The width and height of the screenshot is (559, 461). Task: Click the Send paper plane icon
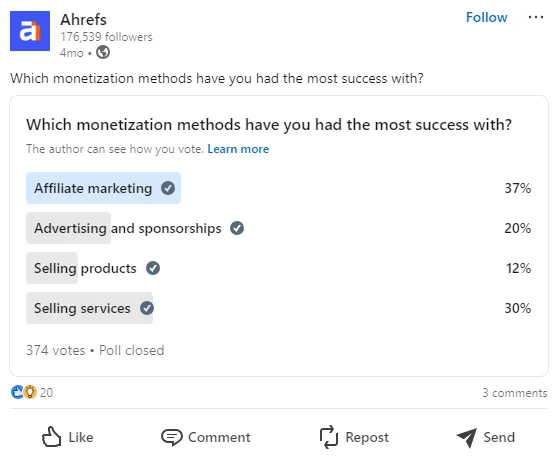point(467,437)
